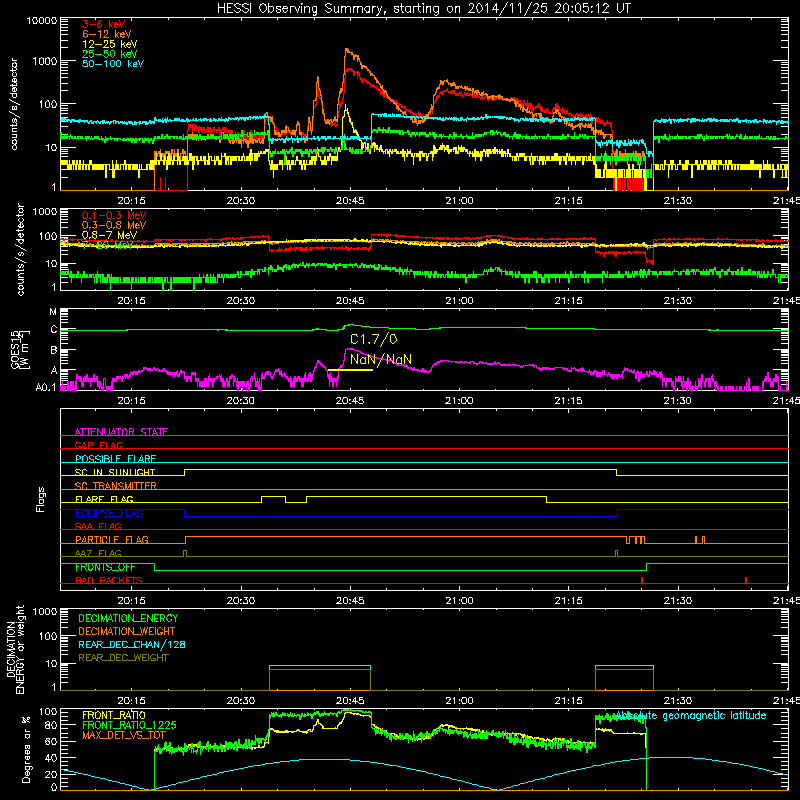Click the 0.8-7 MeV legend label
Image resolution: width=800 pixels, height=800 pixels.
[x=109, y=235]
